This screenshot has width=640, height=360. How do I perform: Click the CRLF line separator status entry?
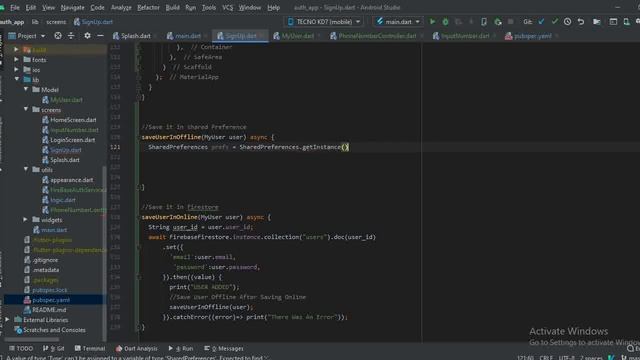546,357
